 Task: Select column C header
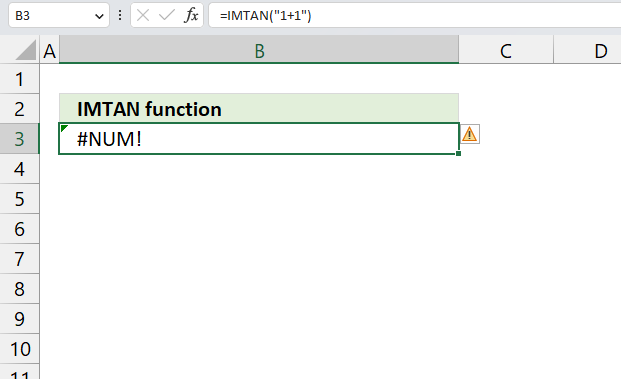(506, 50)
